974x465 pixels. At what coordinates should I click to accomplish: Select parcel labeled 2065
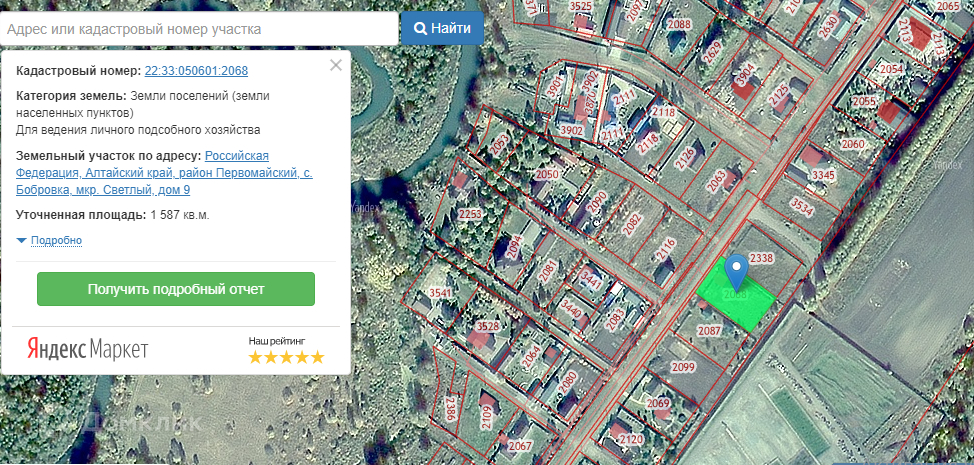[x=948, y=6]
